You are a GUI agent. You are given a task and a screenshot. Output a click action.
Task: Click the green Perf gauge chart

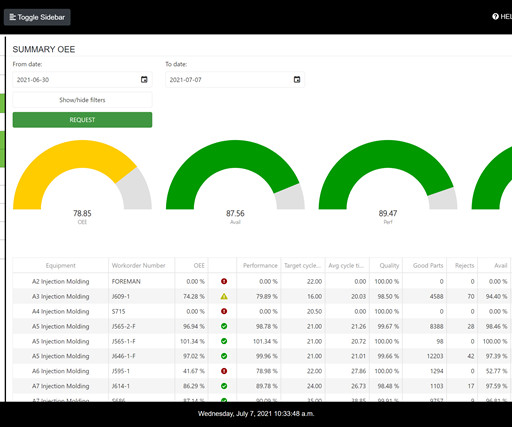(x=388, y=175)
